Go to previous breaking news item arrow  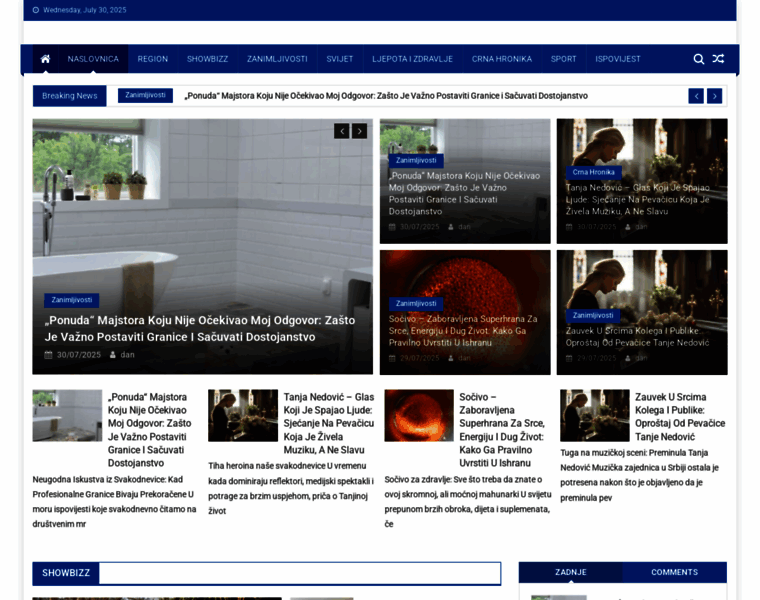[696, 96]
